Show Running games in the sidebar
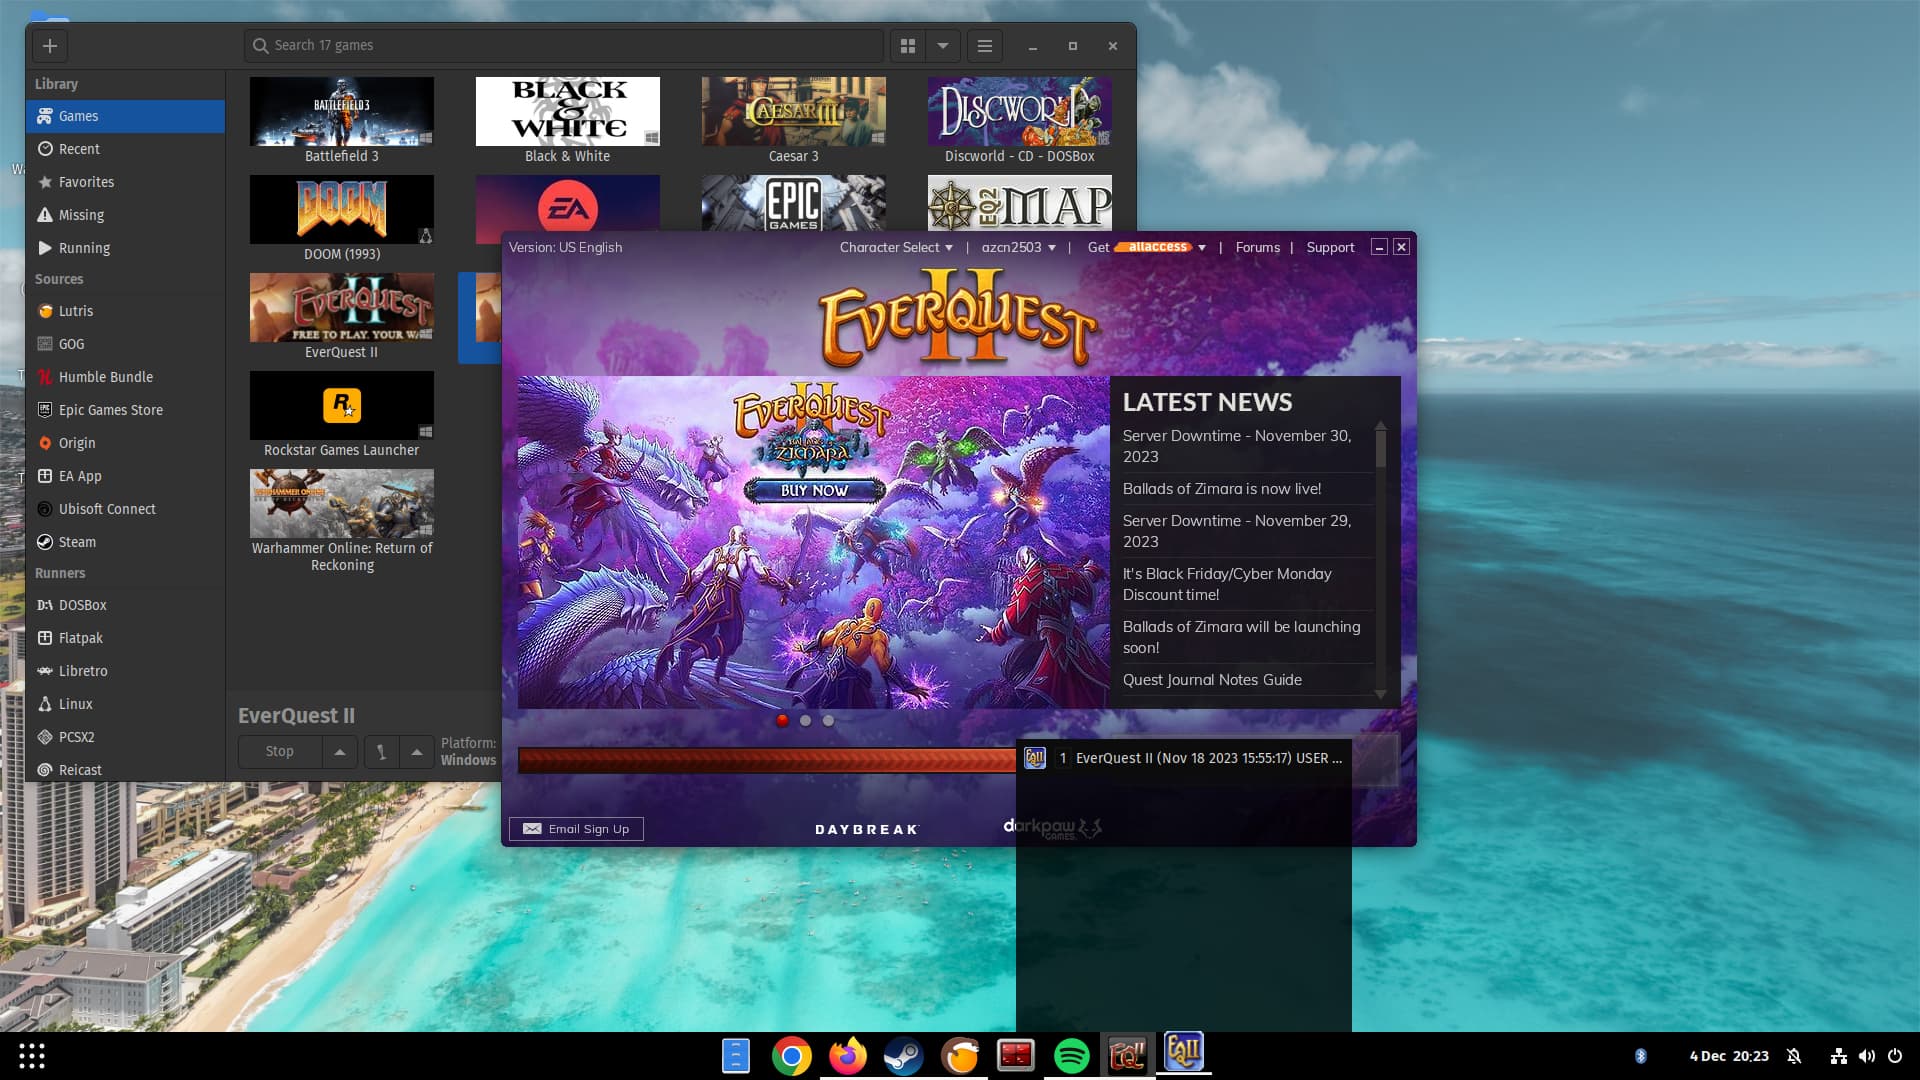Screen dimensions: 1920x1080 pos(125,248)
